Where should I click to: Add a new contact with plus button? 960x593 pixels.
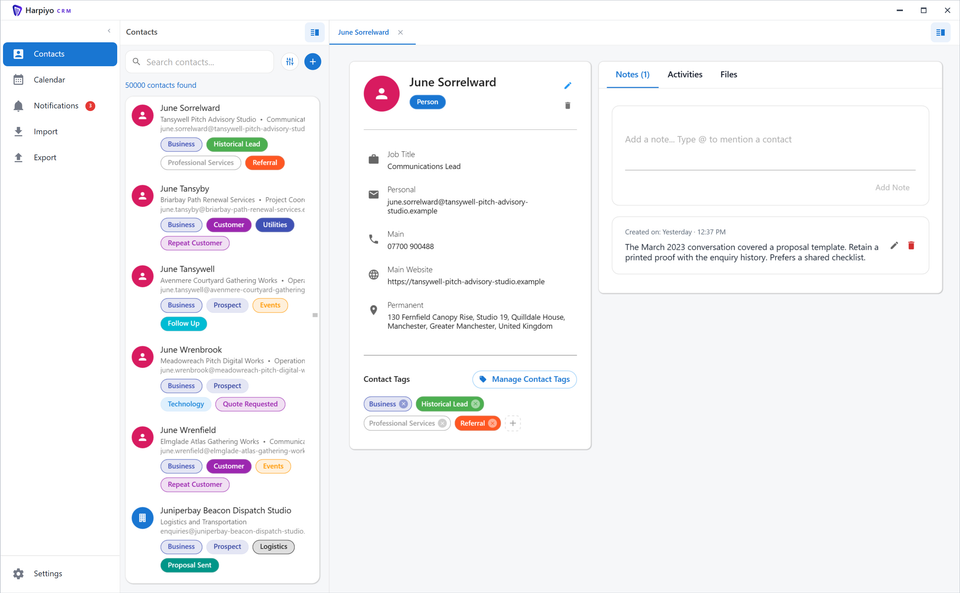(313, 62)
